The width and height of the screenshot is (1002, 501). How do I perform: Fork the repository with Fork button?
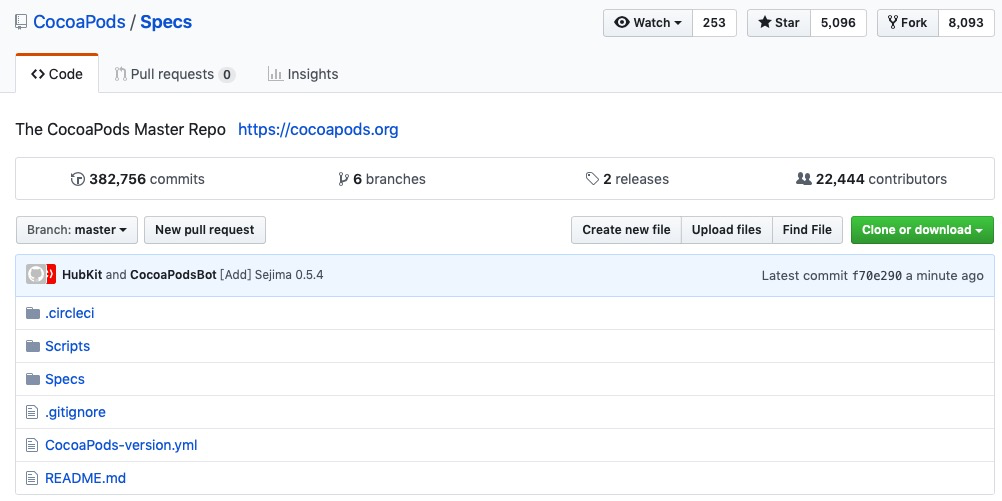coord(908,23)
